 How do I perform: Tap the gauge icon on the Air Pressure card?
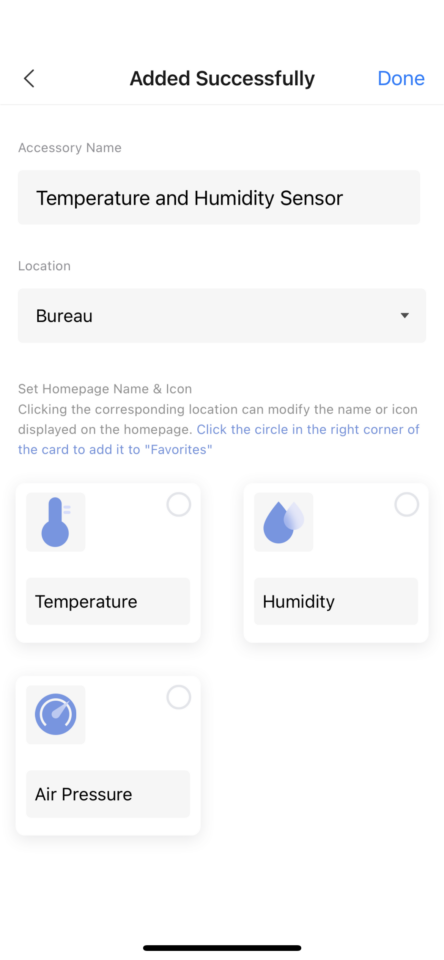coord(56,714)
